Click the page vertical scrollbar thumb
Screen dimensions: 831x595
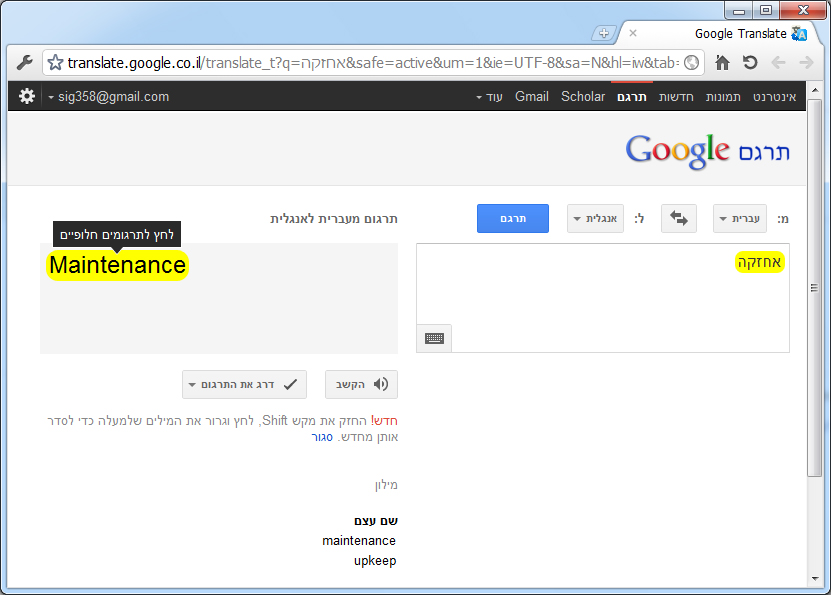[x=814, y=288]
